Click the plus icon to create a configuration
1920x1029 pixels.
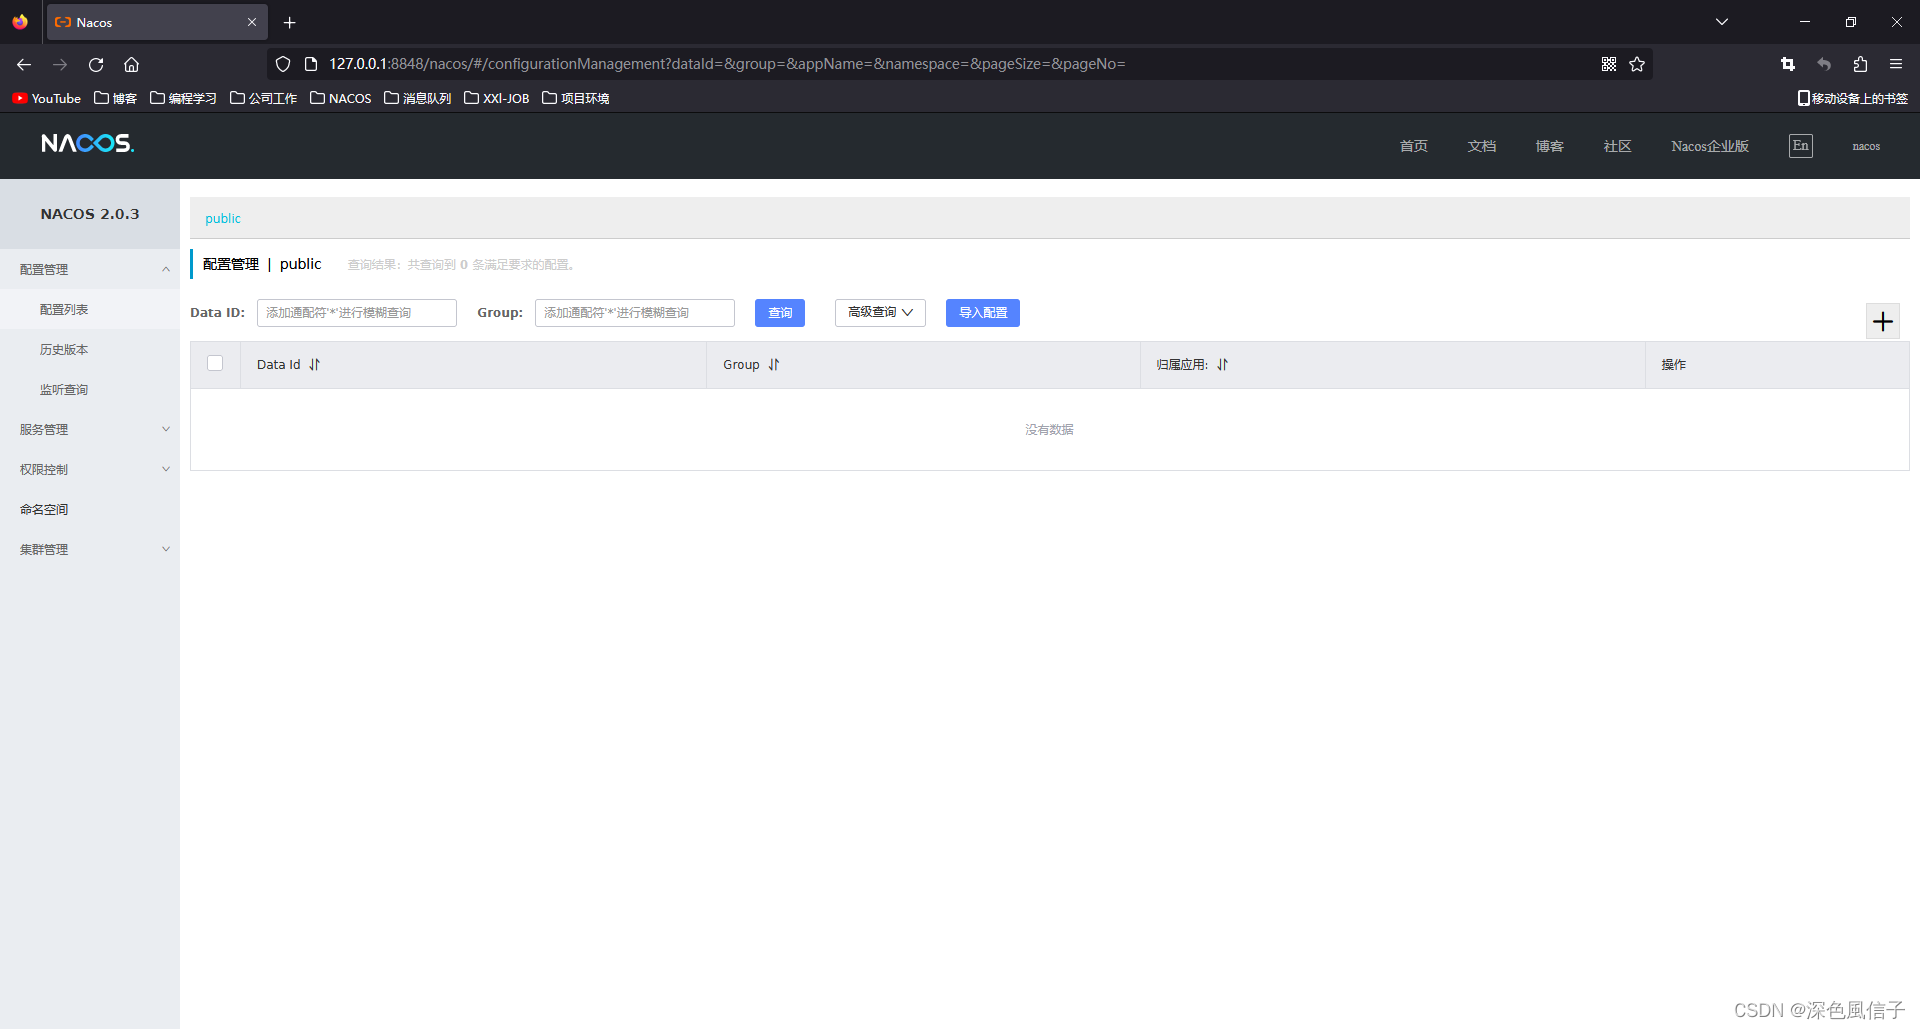click(1883, 321)
